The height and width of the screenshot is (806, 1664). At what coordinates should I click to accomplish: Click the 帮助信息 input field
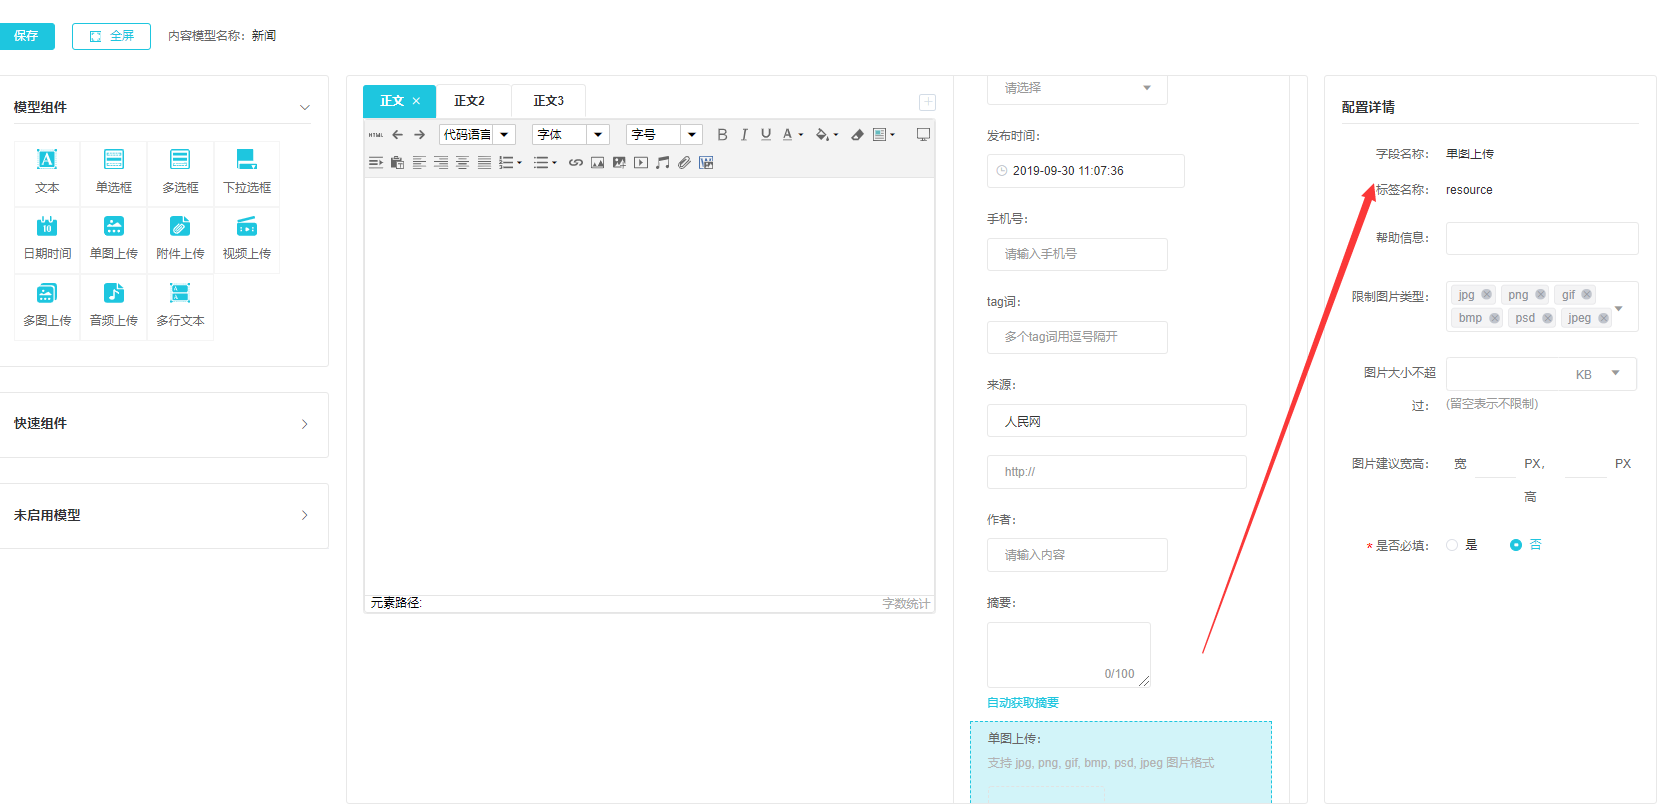[1542, 238]
